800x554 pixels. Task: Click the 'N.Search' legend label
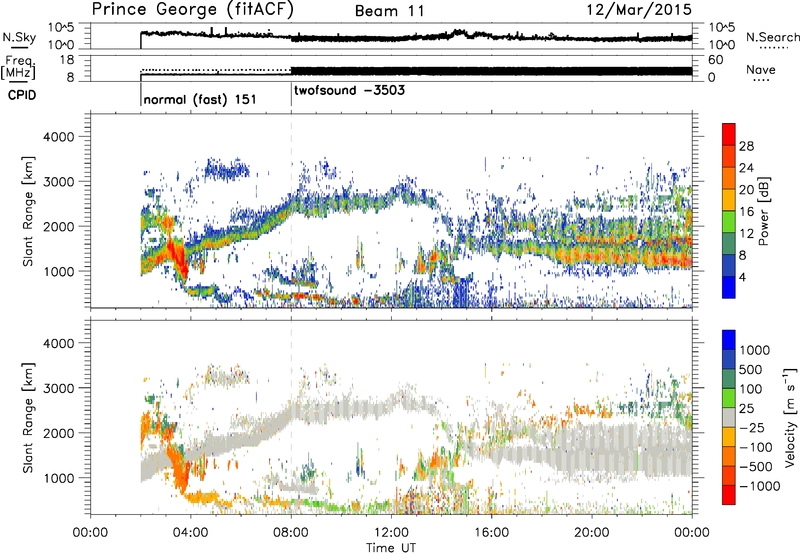coord(772,37)
